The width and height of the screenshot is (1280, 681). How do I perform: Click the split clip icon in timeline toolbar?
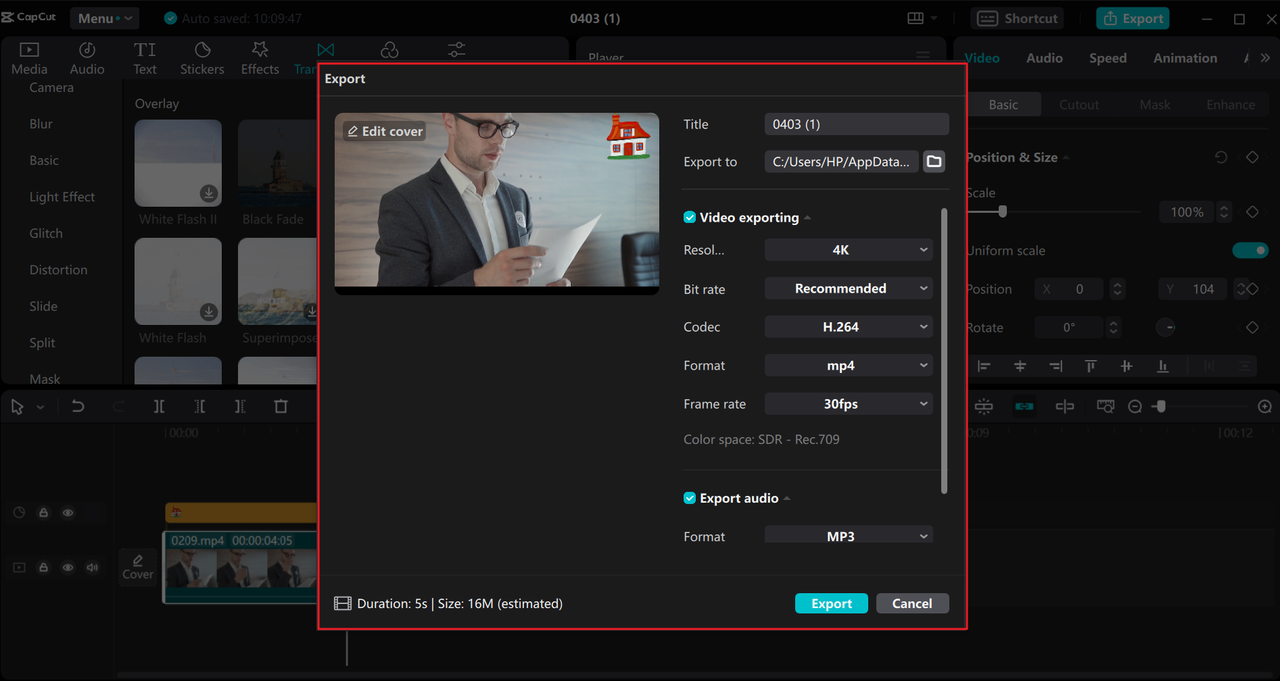pyautogui.click(x=159, y=406)
